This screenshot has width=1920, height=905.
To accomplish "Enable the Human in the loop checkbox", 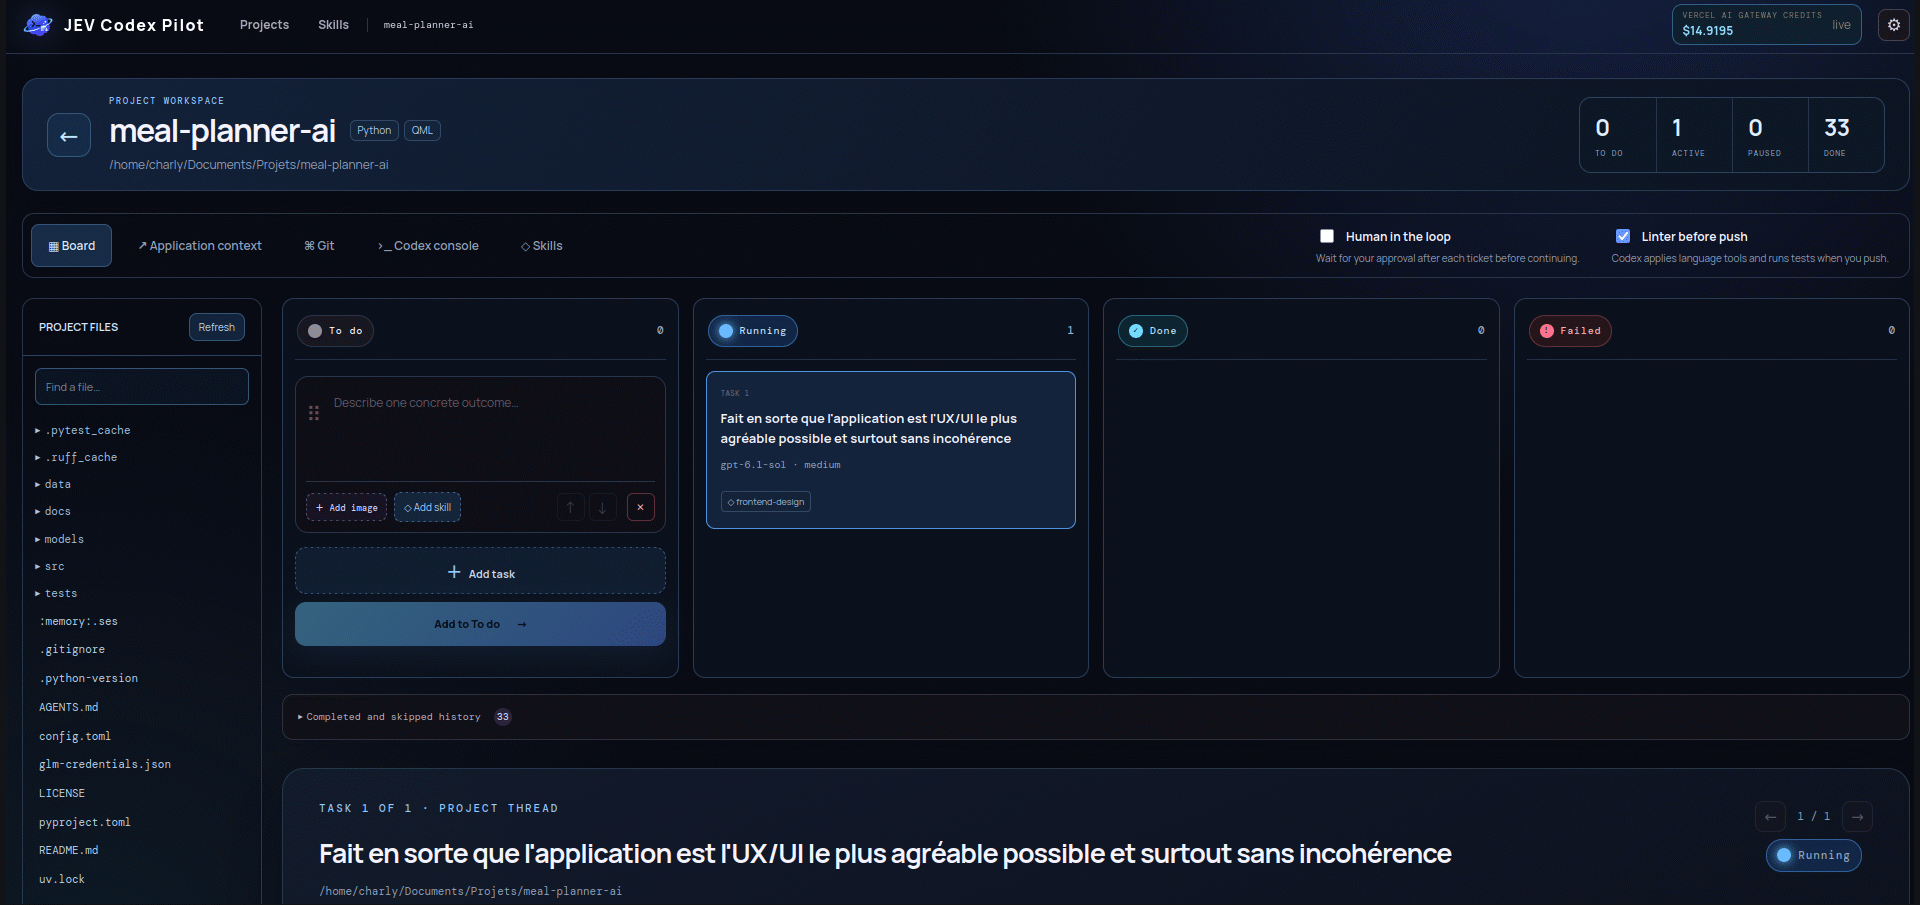I will [1327, 237].
